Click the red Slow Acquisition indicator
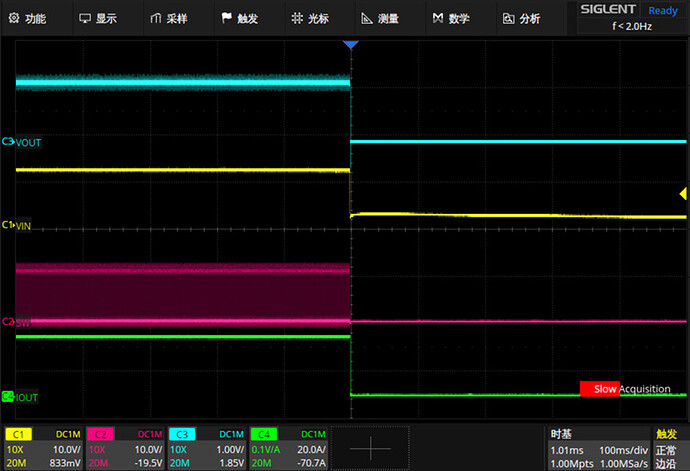Viewport: 690px width, 471px height. coord(599,389)
